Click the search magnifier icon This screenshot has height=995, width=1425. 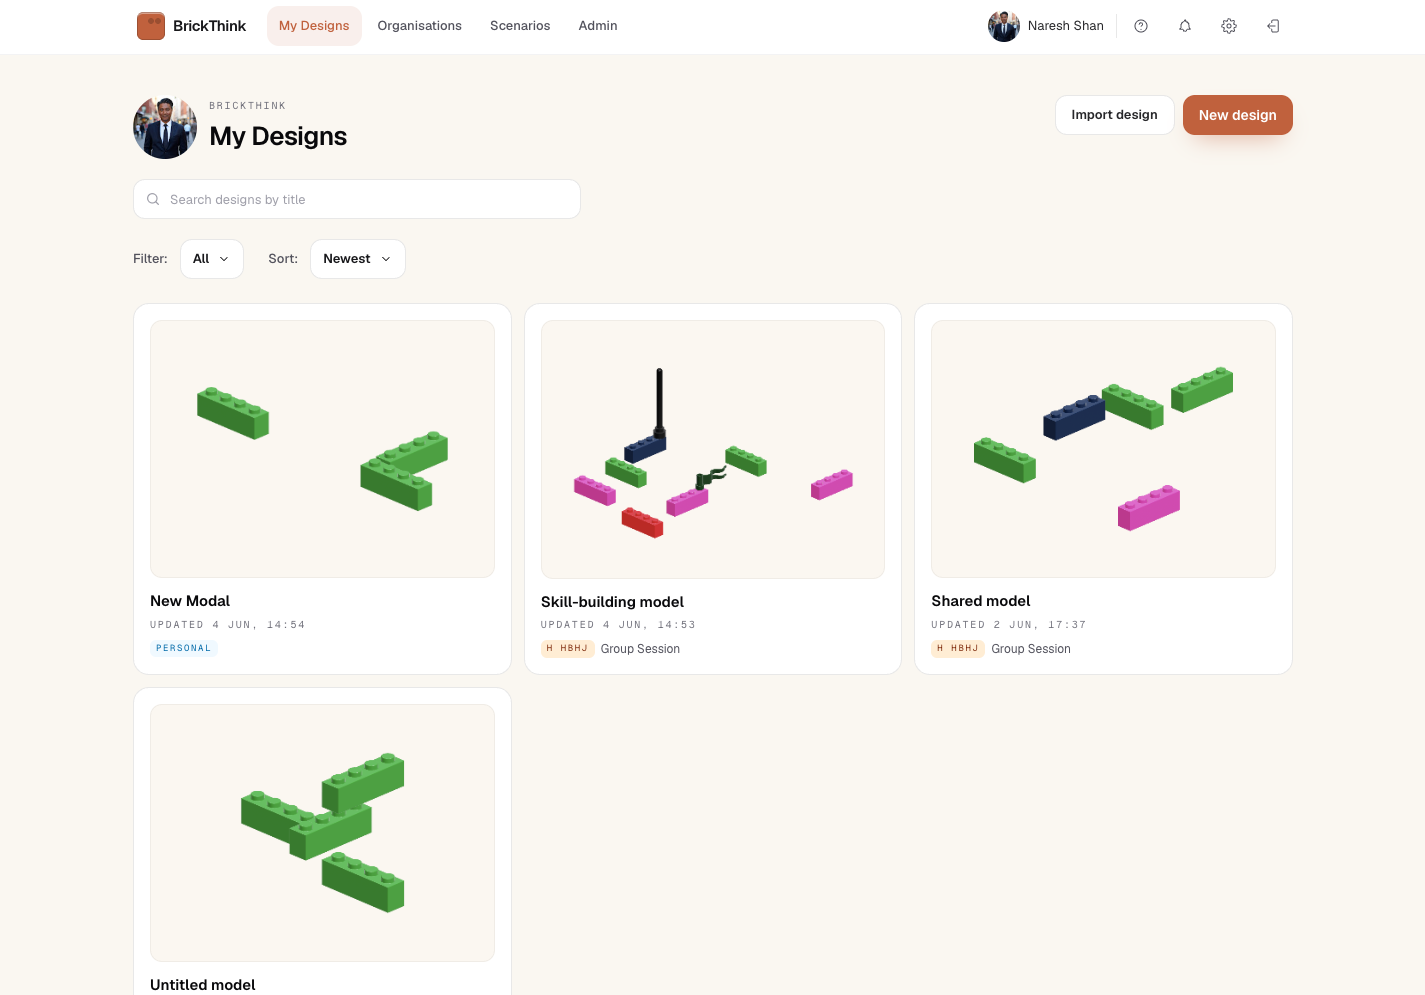click(x=153, y=199)
